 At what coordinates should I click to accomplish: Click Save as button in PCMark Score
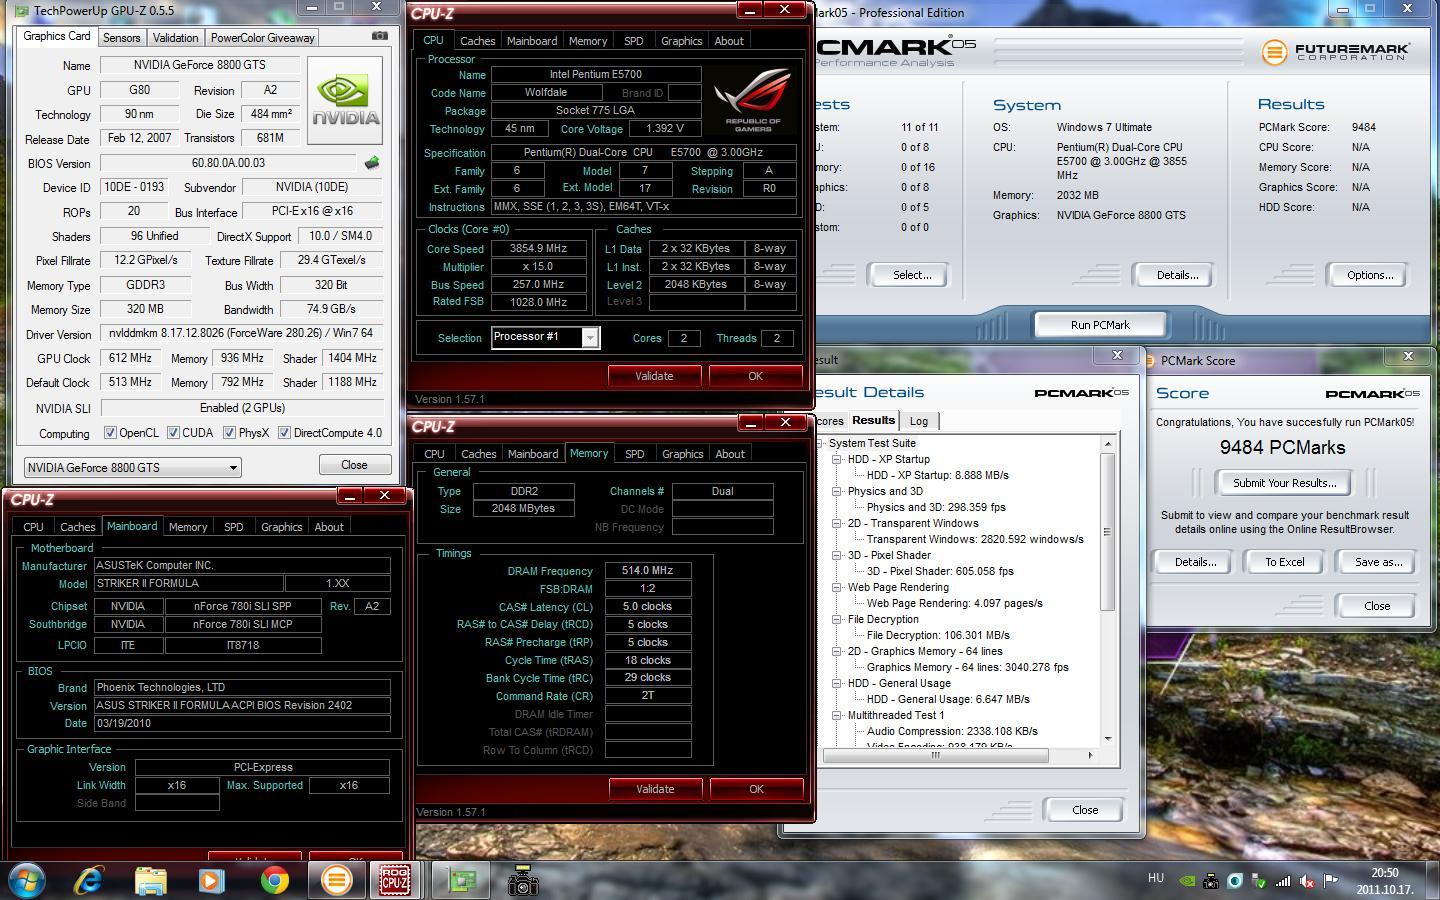tap(1378, 562)
